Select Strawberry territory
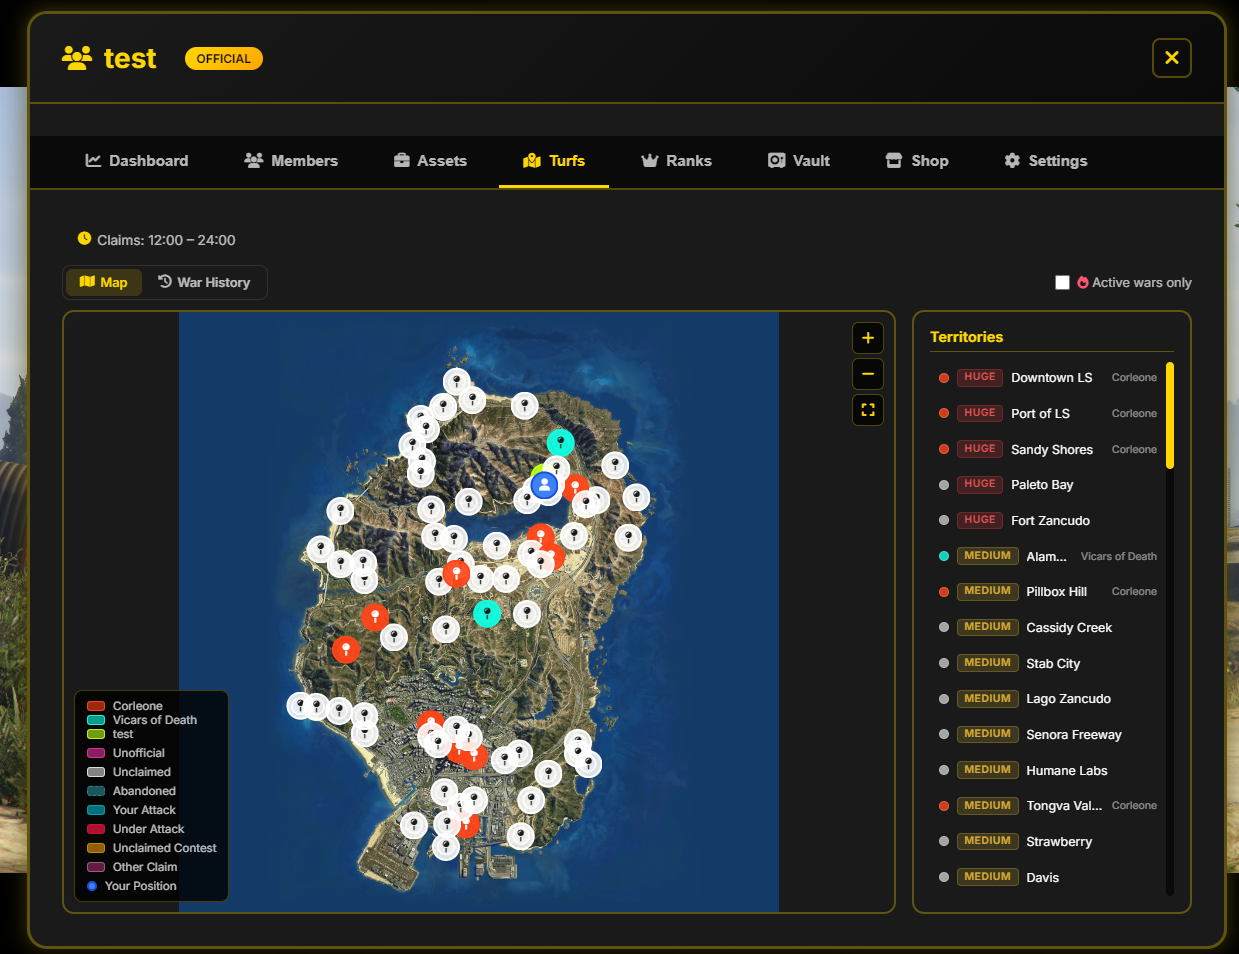 (x=1048, y=842)
